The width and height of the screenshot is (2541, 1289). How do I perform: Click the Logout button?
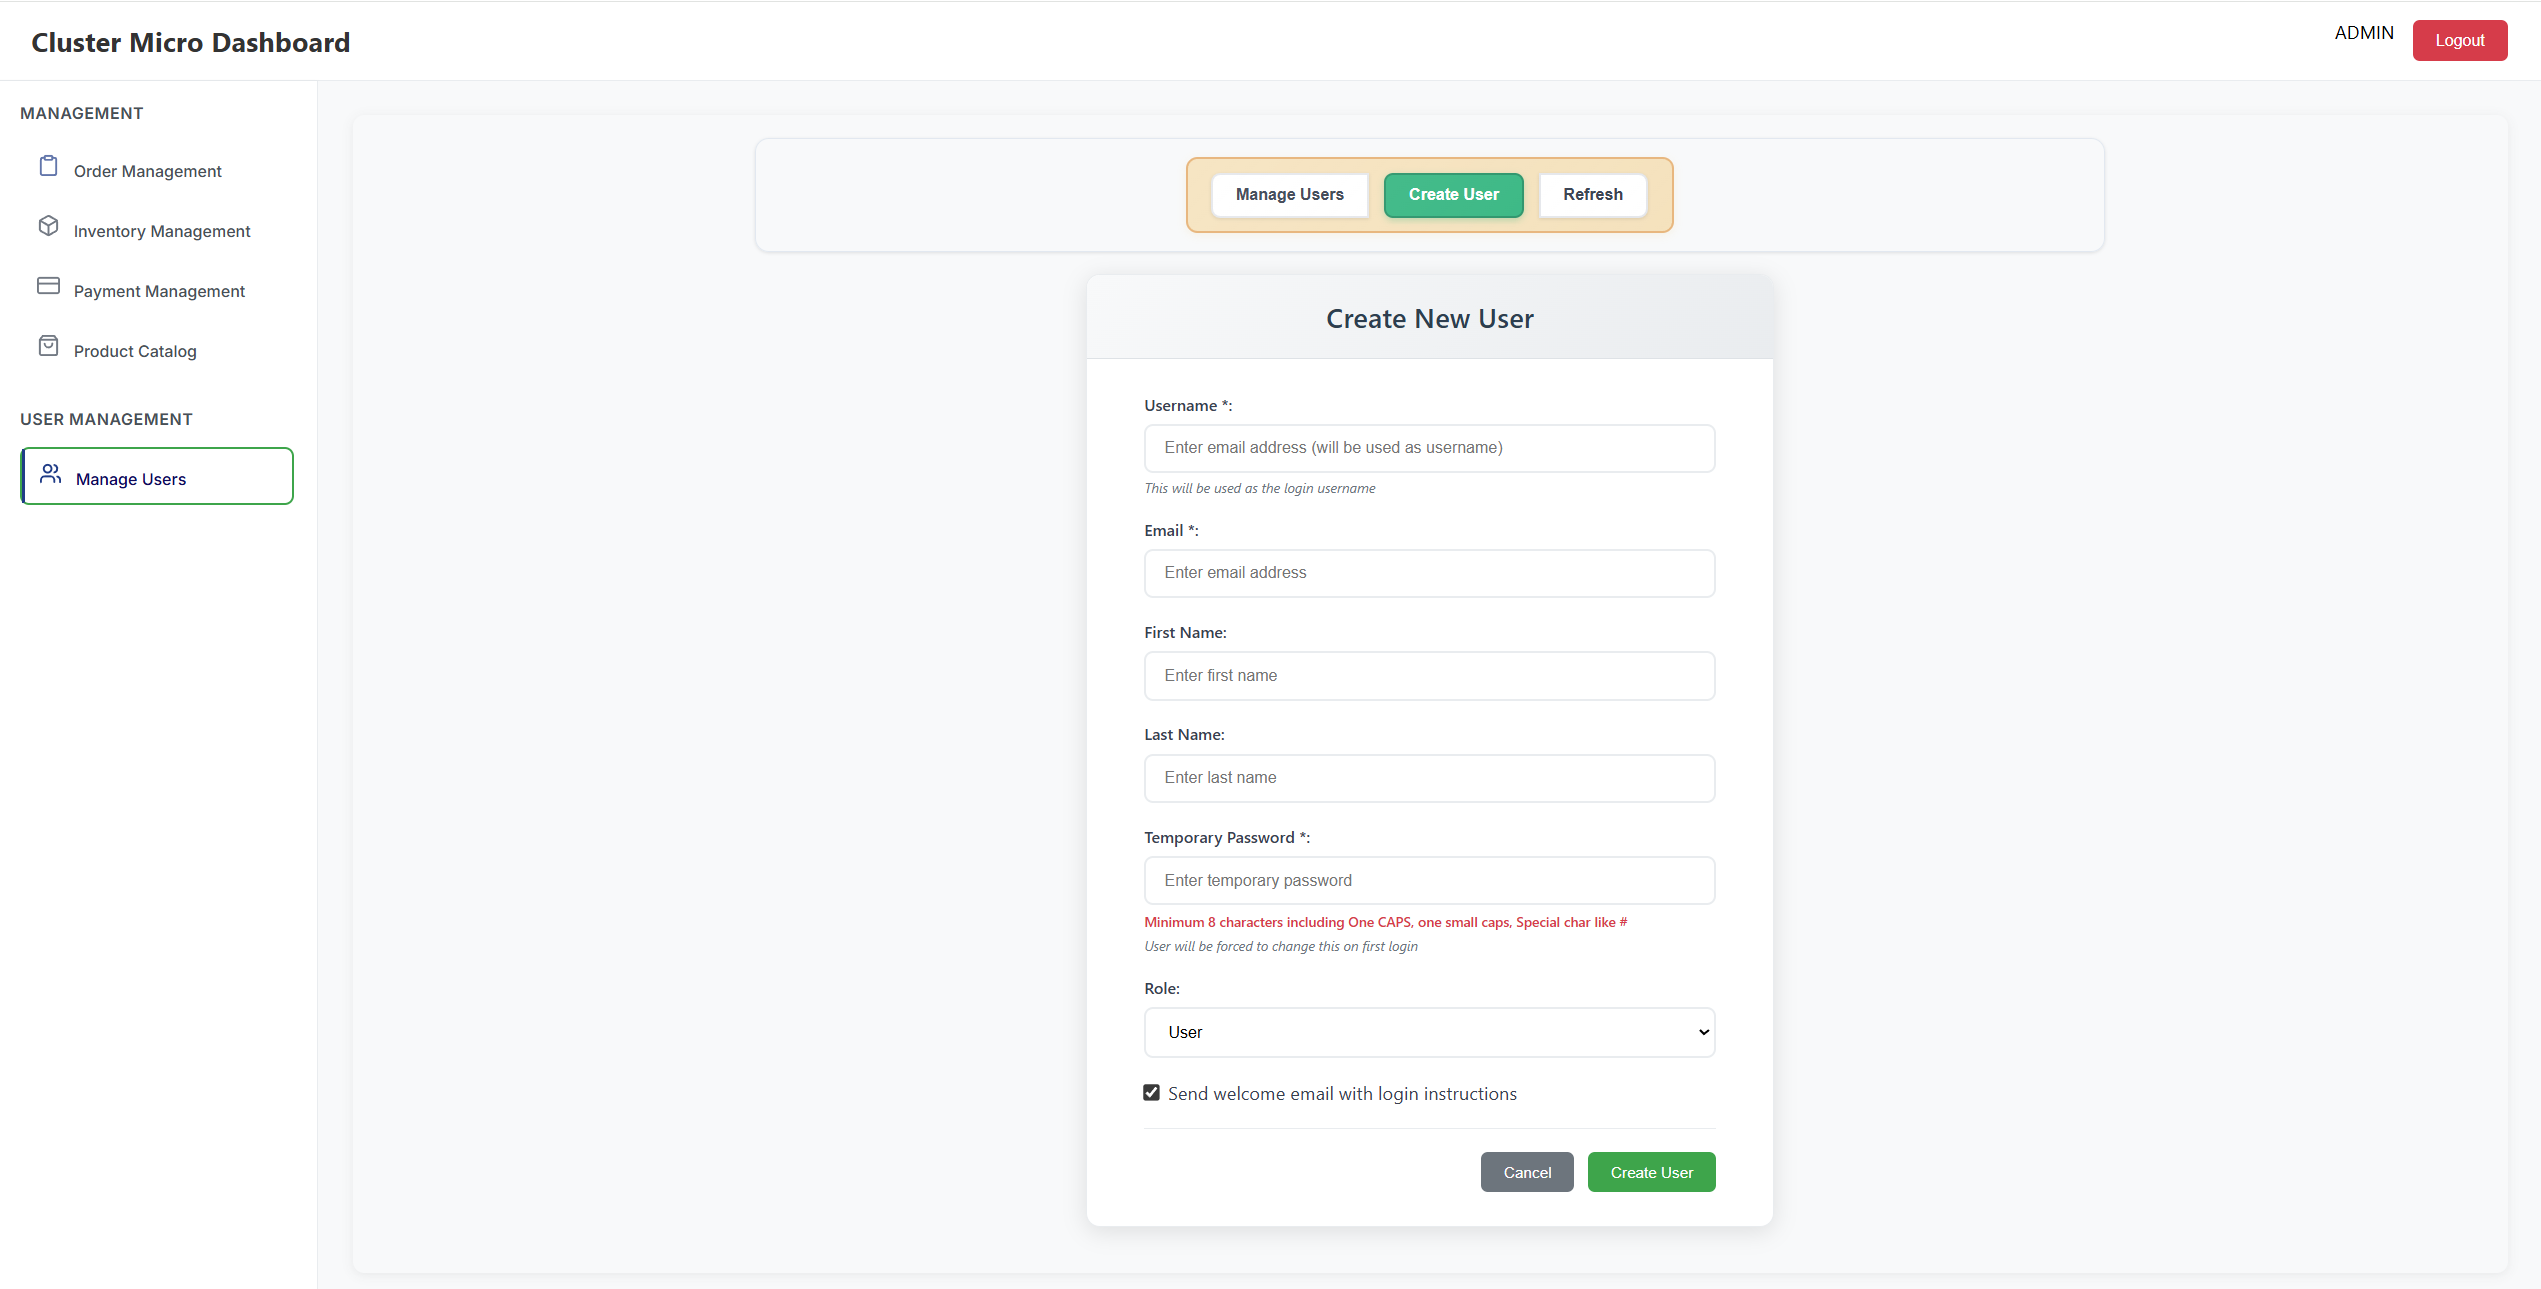(x=2460, y=40)
